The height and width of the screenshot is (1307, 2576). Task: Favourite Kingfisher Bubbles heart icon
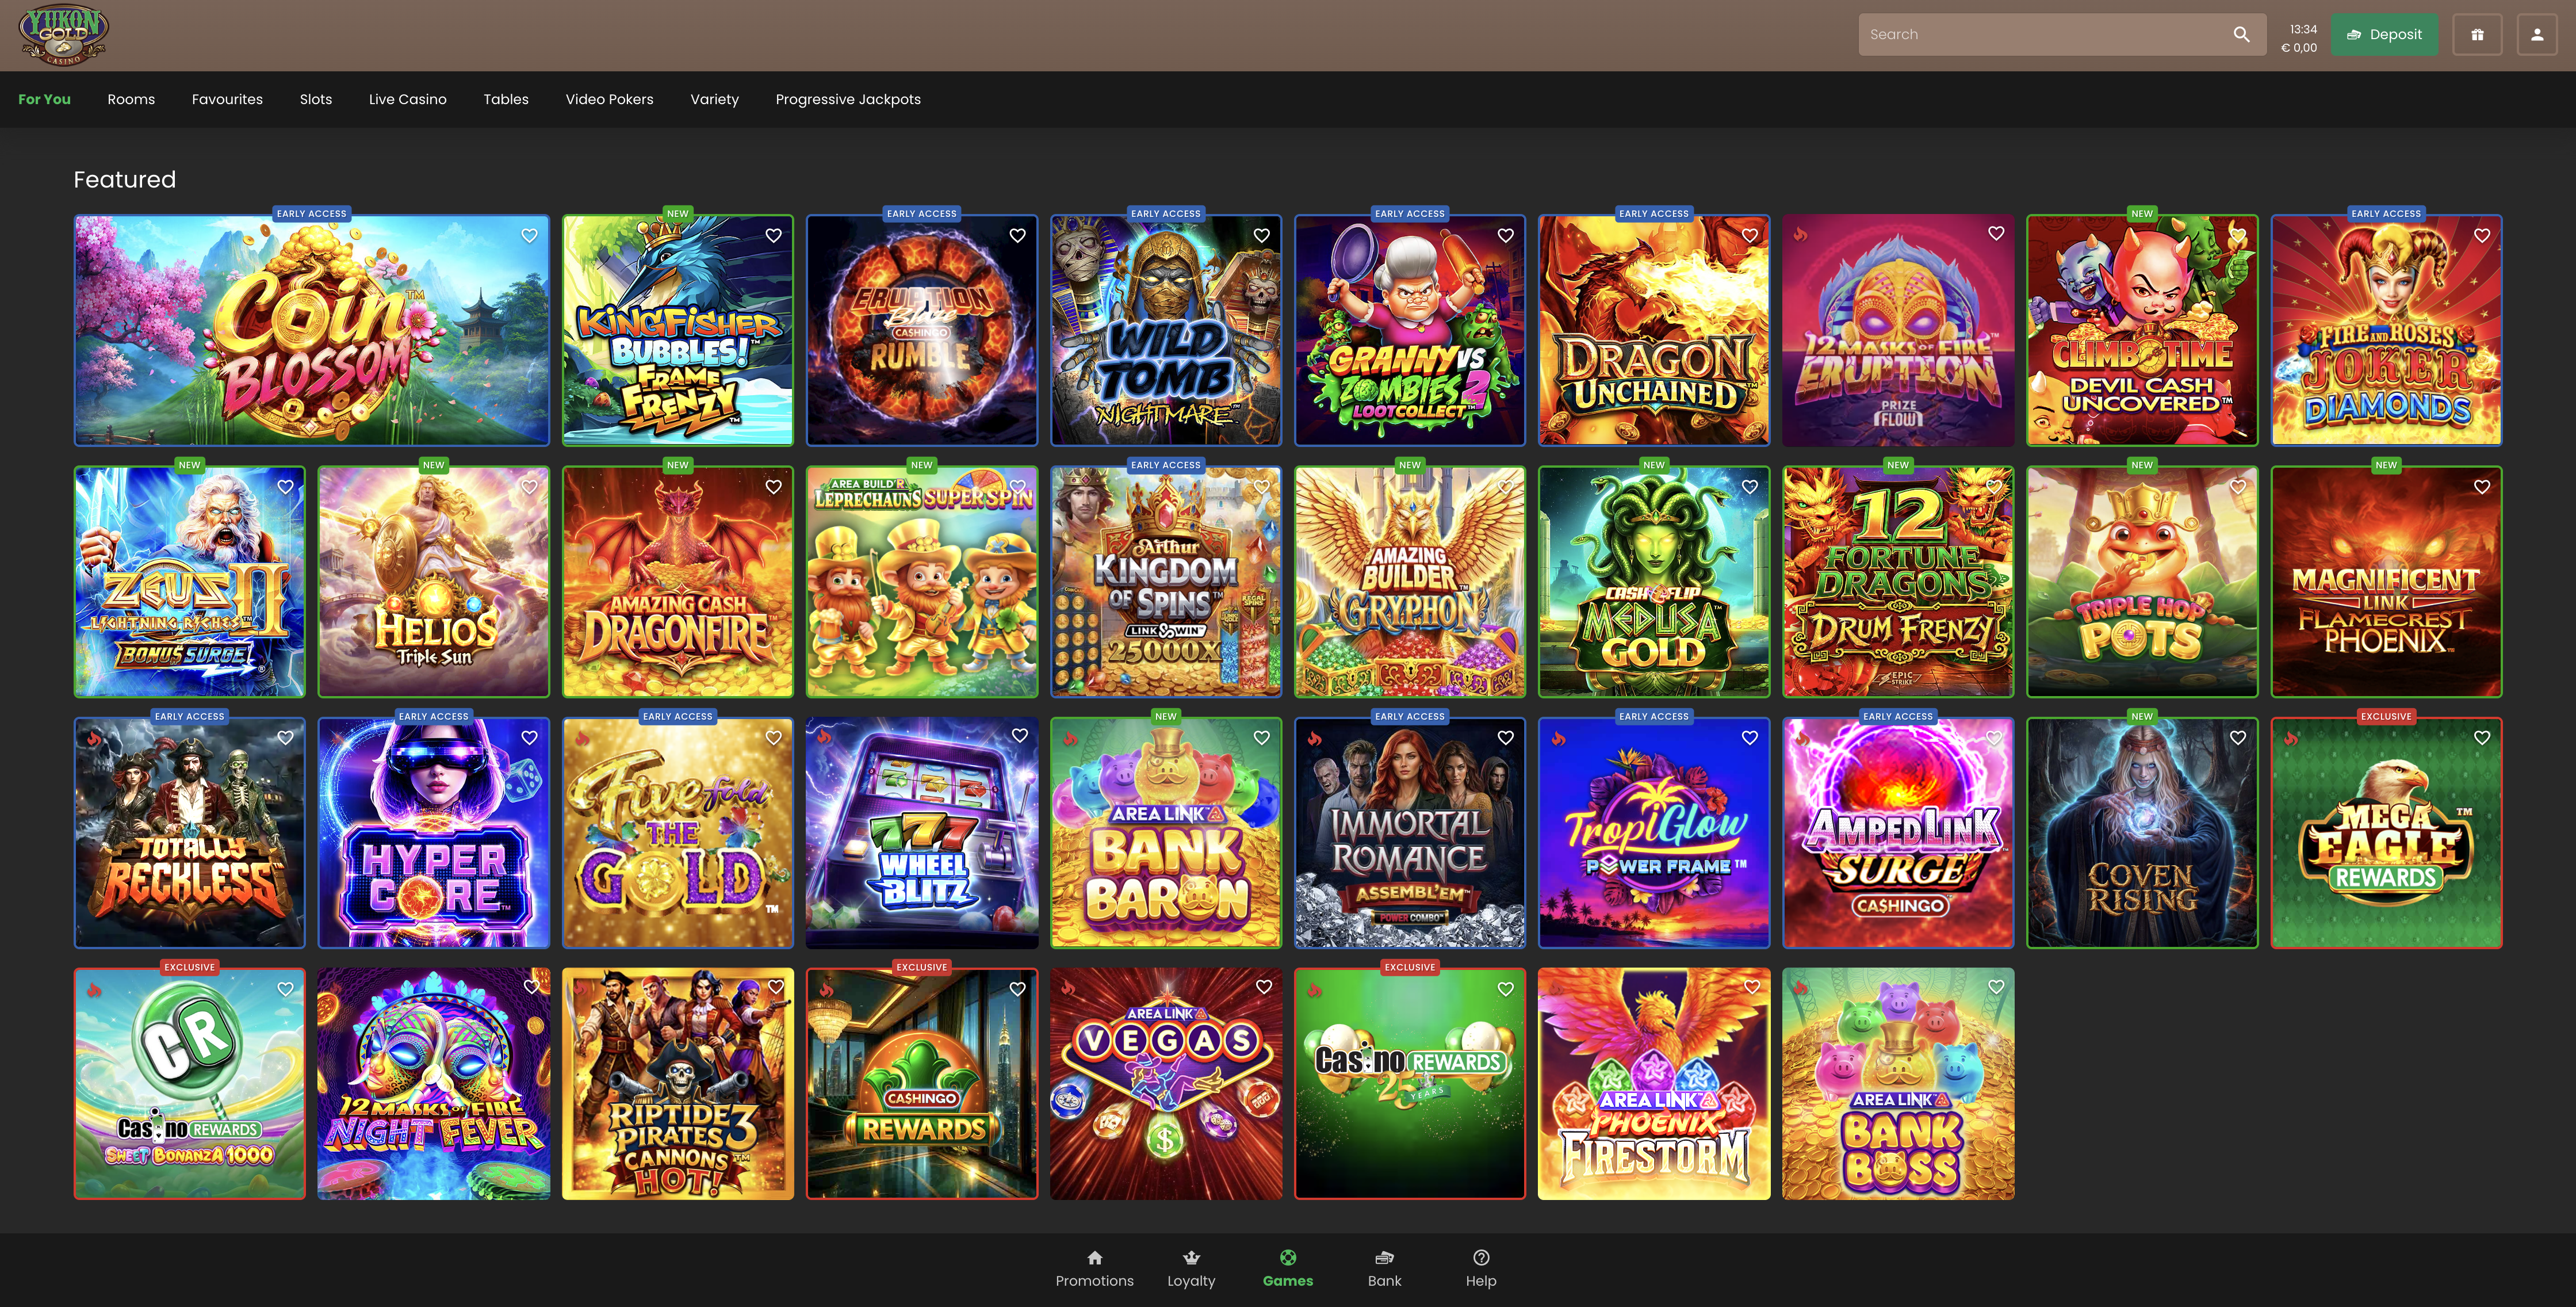pos(773,235)
